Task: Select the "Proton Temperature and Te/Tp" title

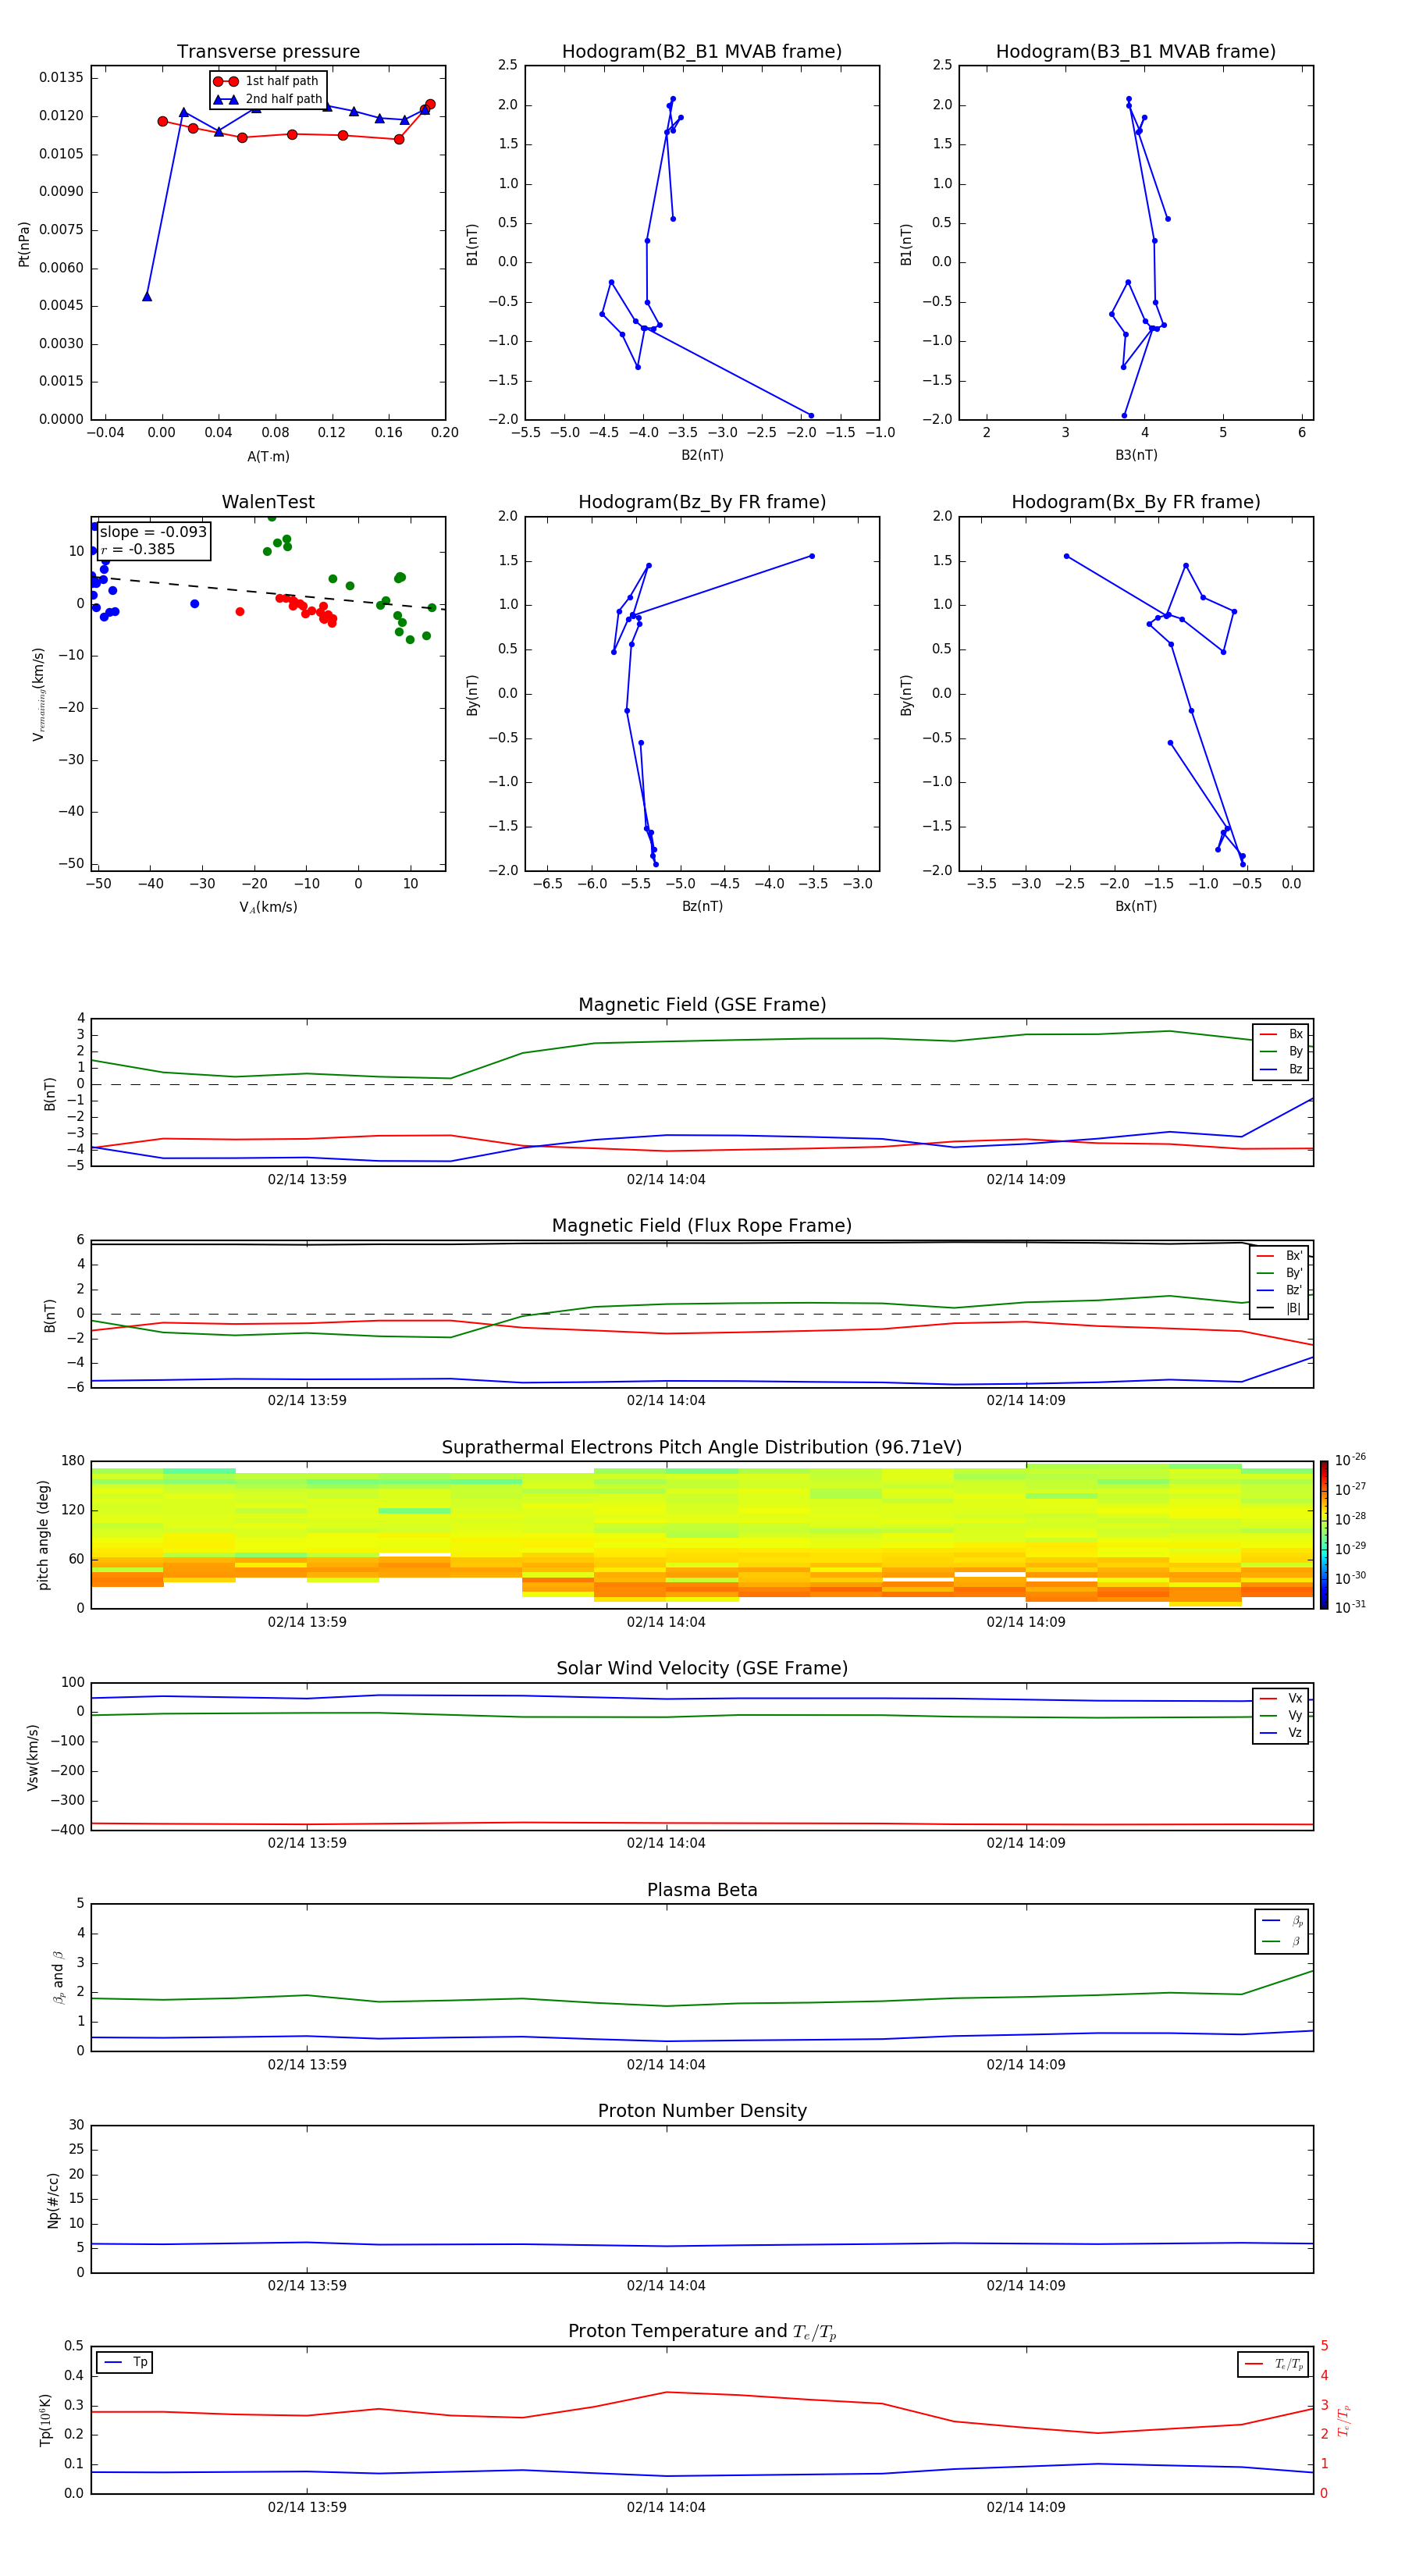Action: [x=702, y=2332]
